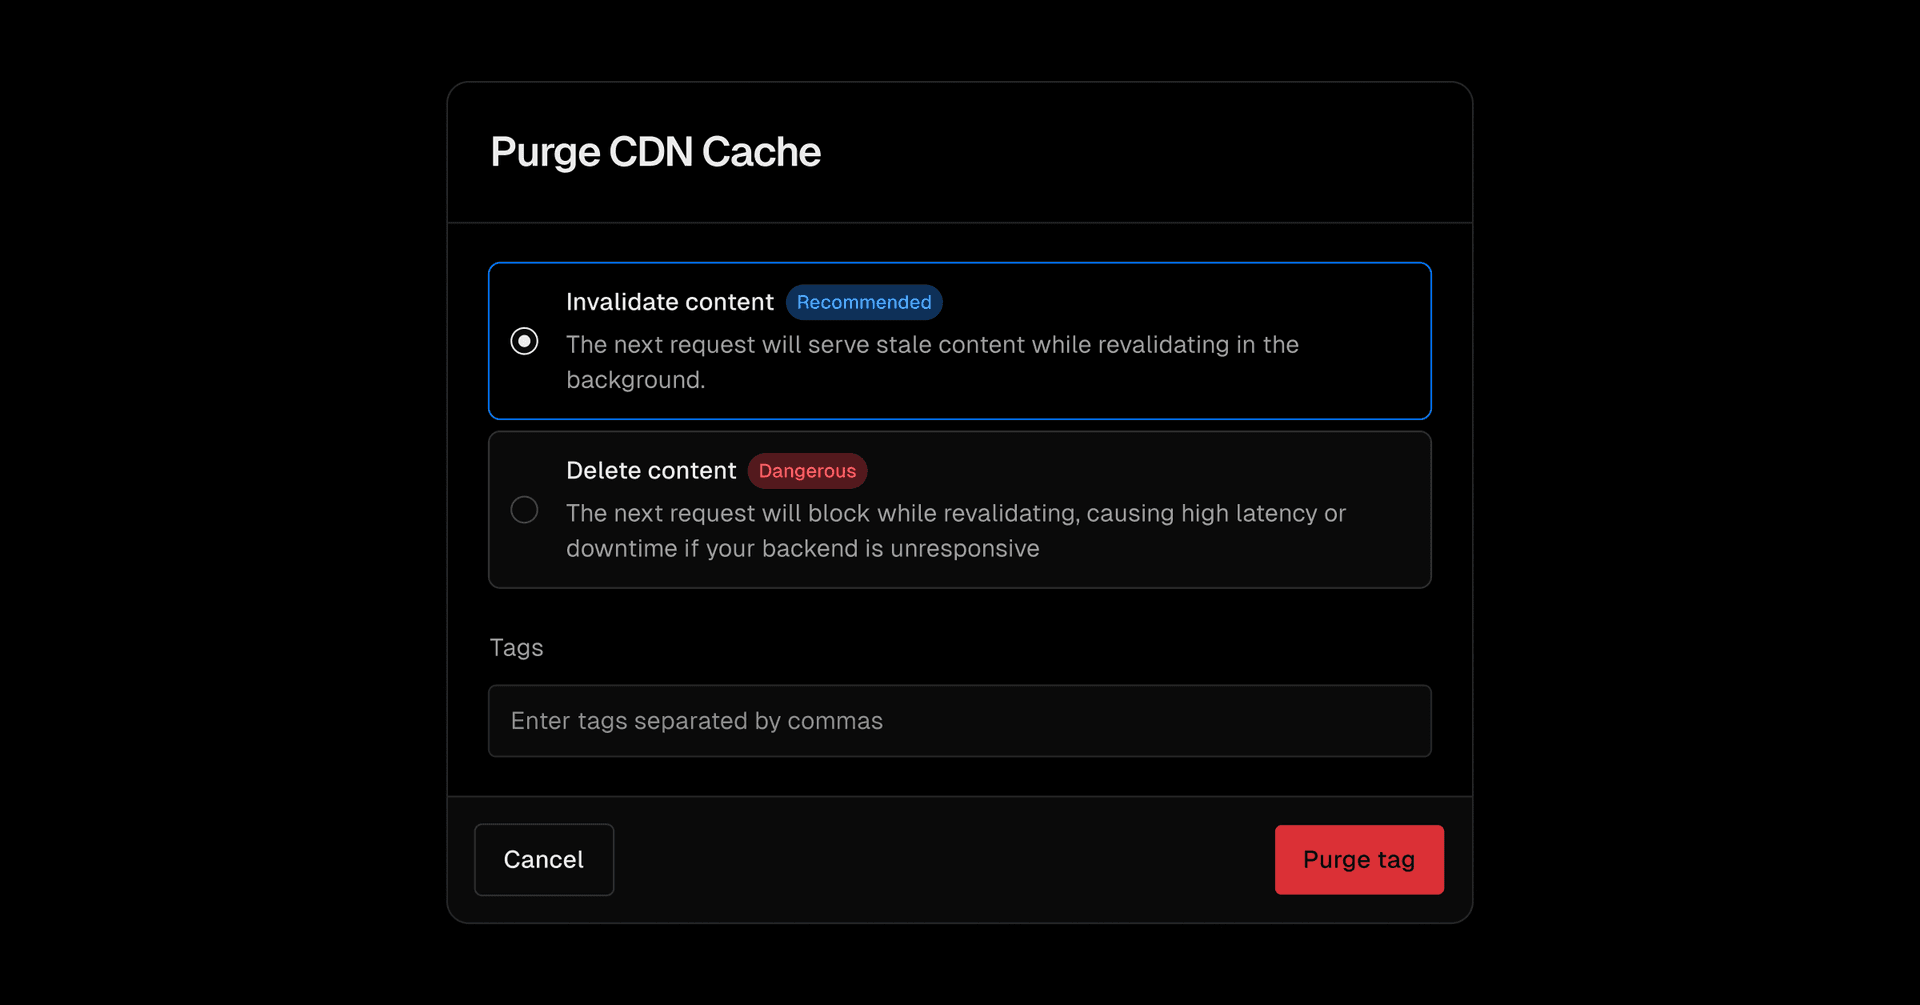Click the word "Cache" in dialog title
Screen dimensions: 1920x1005
tap(761, 152)
